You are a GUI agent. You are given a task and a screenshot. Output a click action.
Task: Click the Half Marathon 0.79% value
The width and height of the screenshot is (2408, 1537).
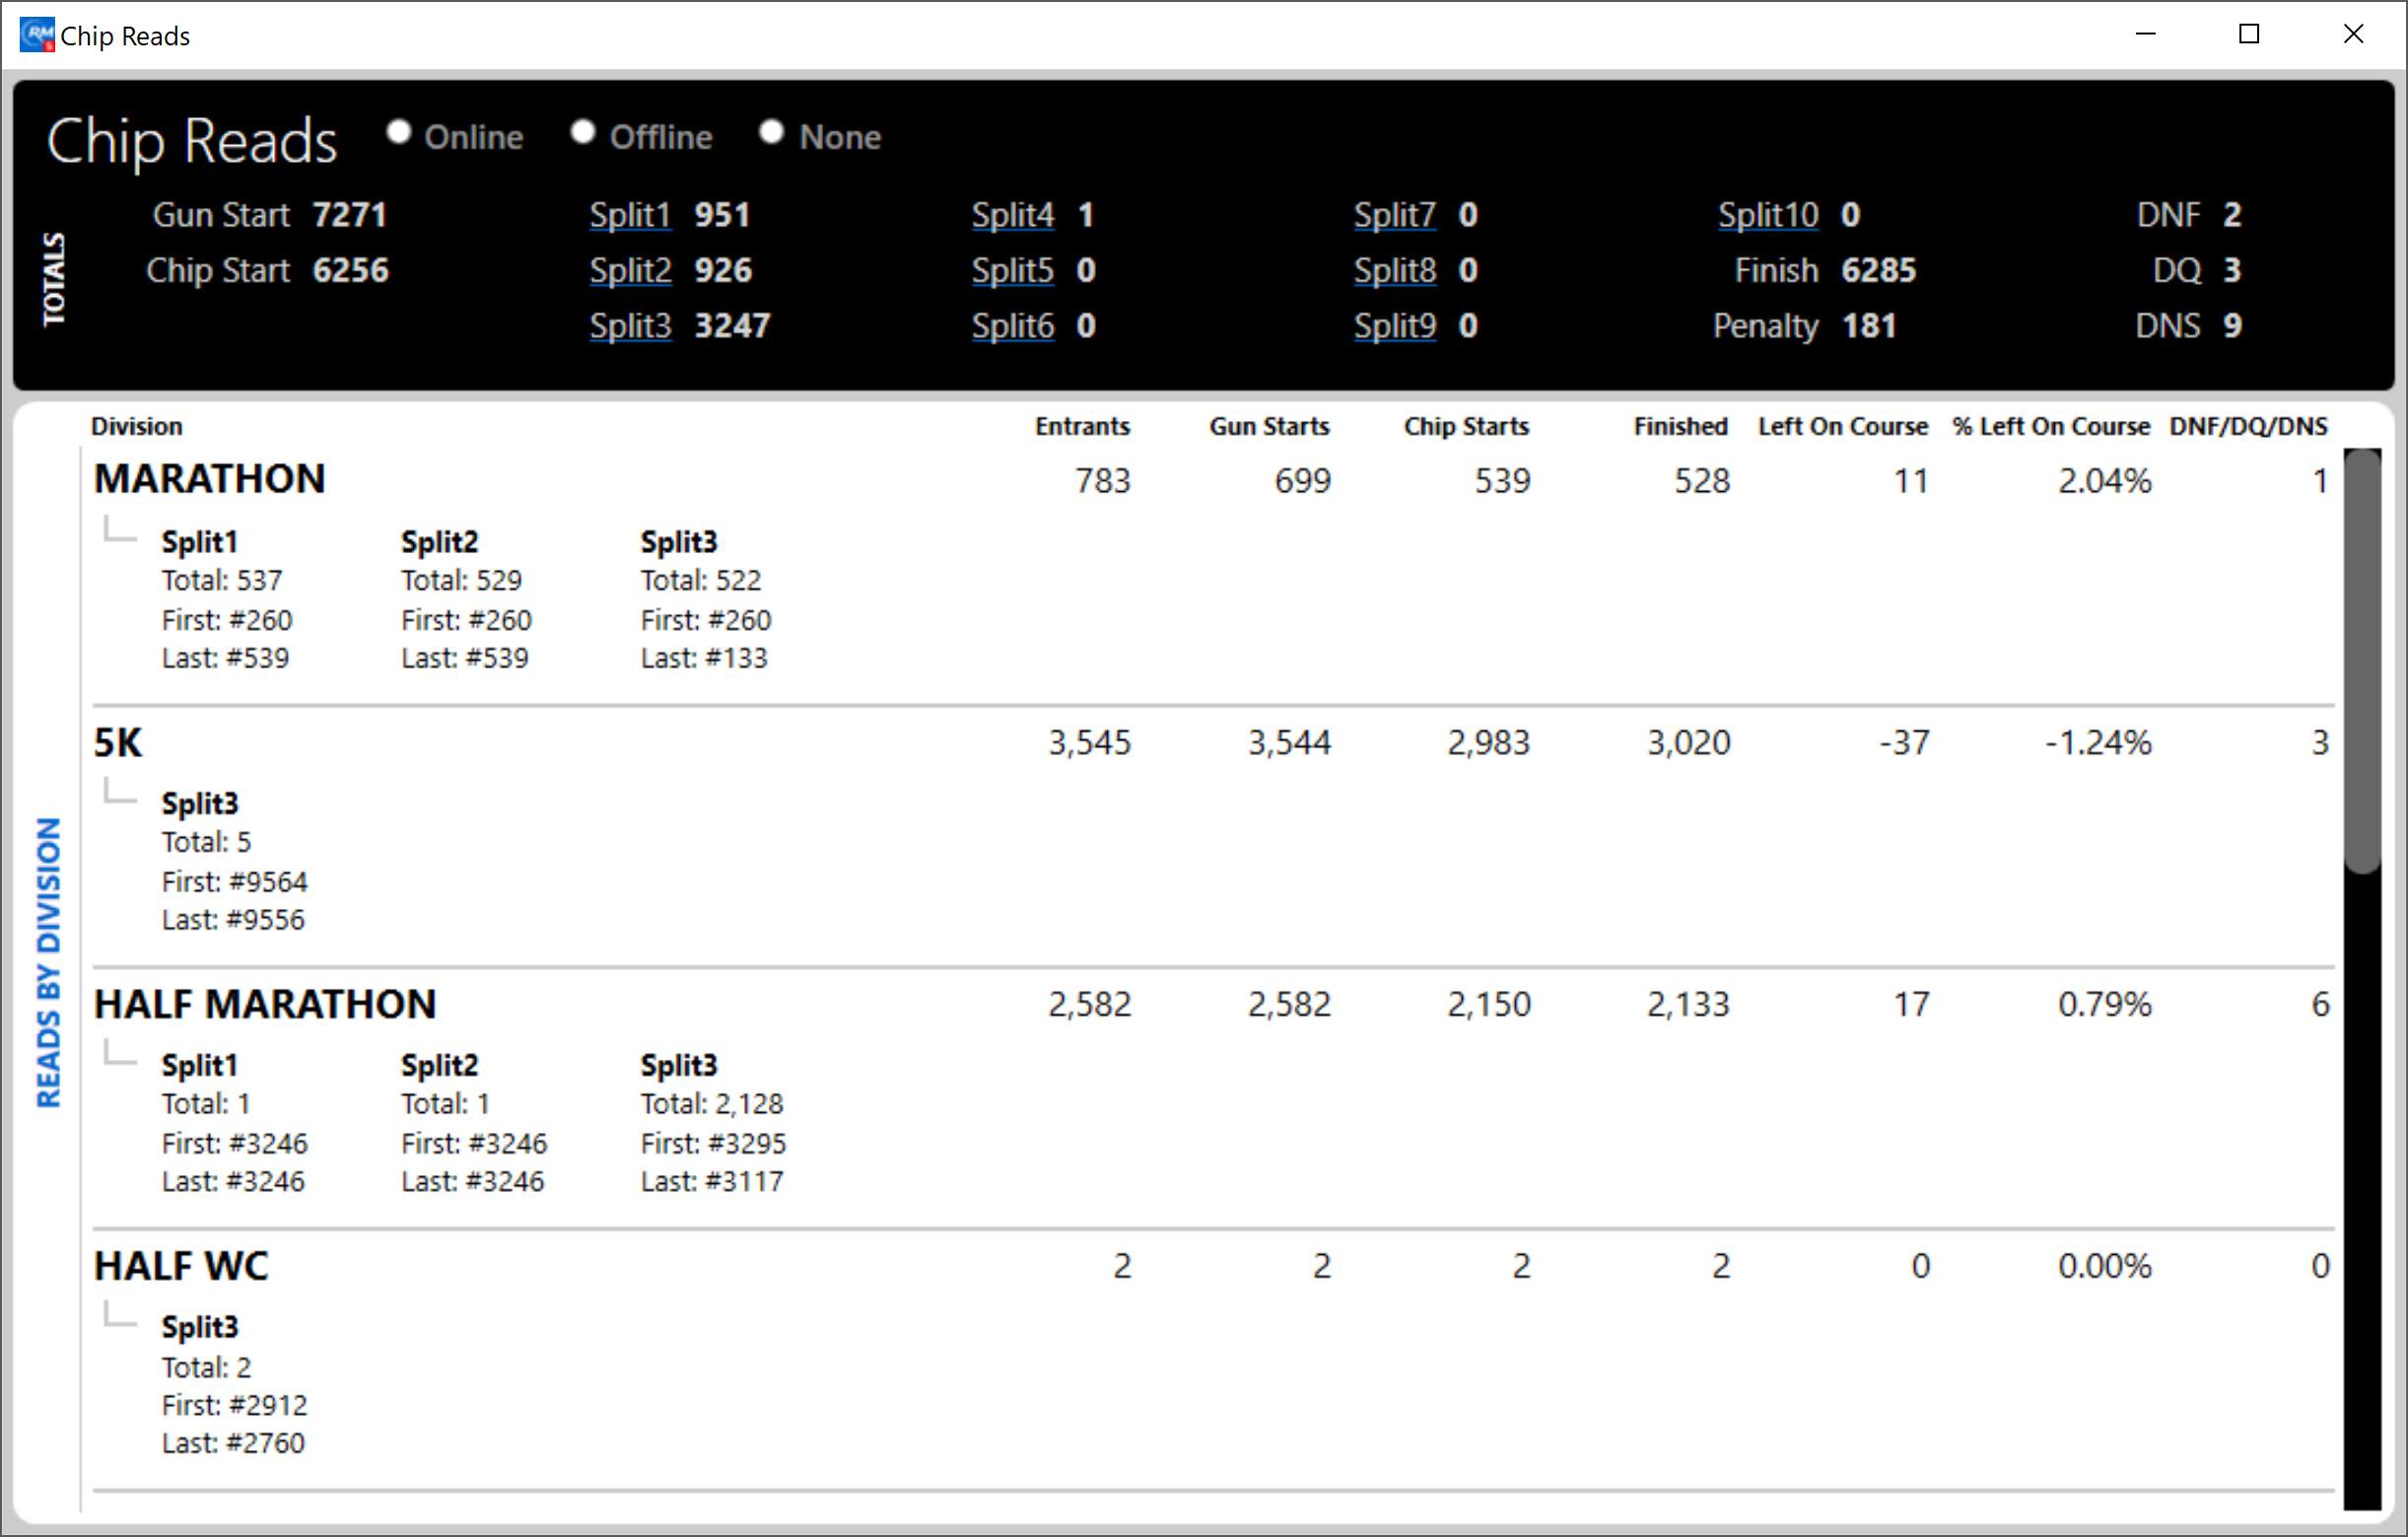click(x=2104, y=1004)
